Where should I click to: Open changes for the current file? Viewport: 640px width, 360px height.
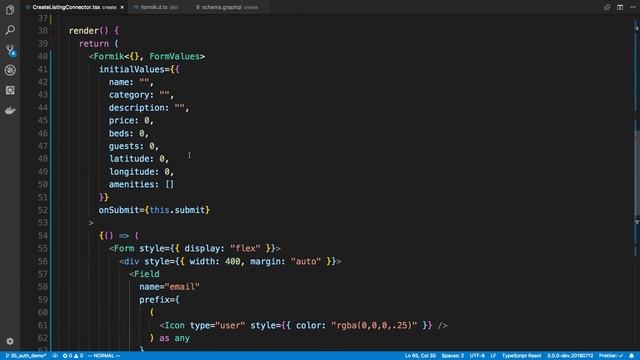pos(607,7)
